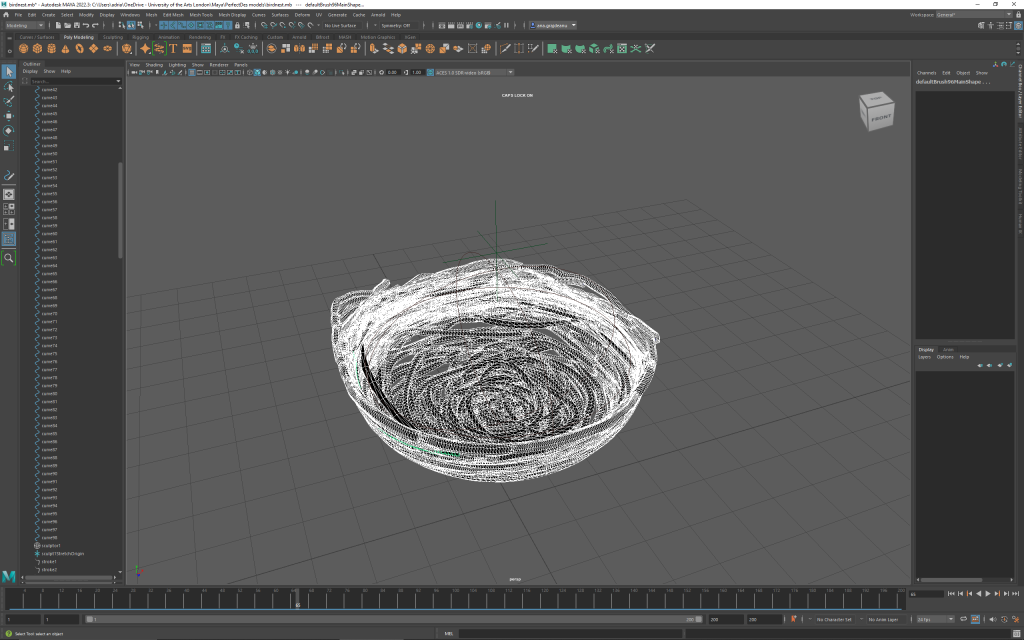1024x640 pixels.
Task: Open the ACES SDR-video color space dropdown
Action: 474,72
